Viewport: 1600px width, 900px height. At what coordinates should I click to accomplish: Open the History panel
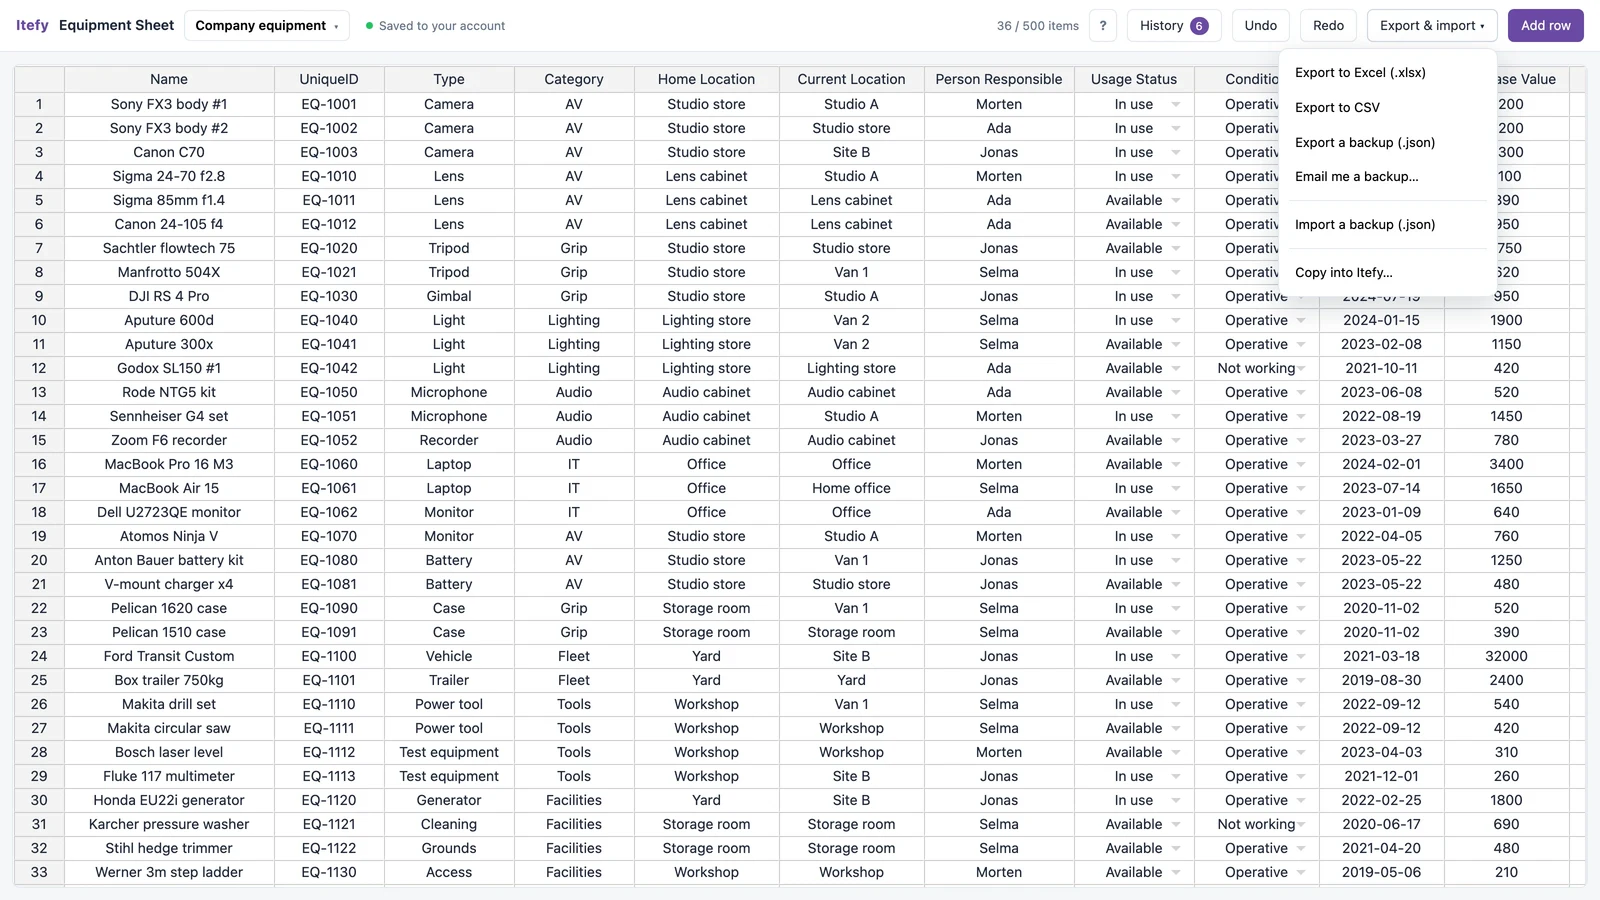(x=1174, y=26)
